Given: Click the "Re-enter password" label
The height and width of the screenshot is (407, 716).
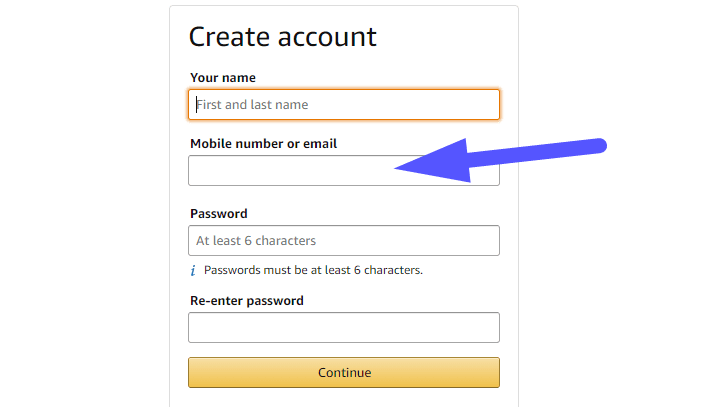Looking at the screenshot, I should pos(247,301).
